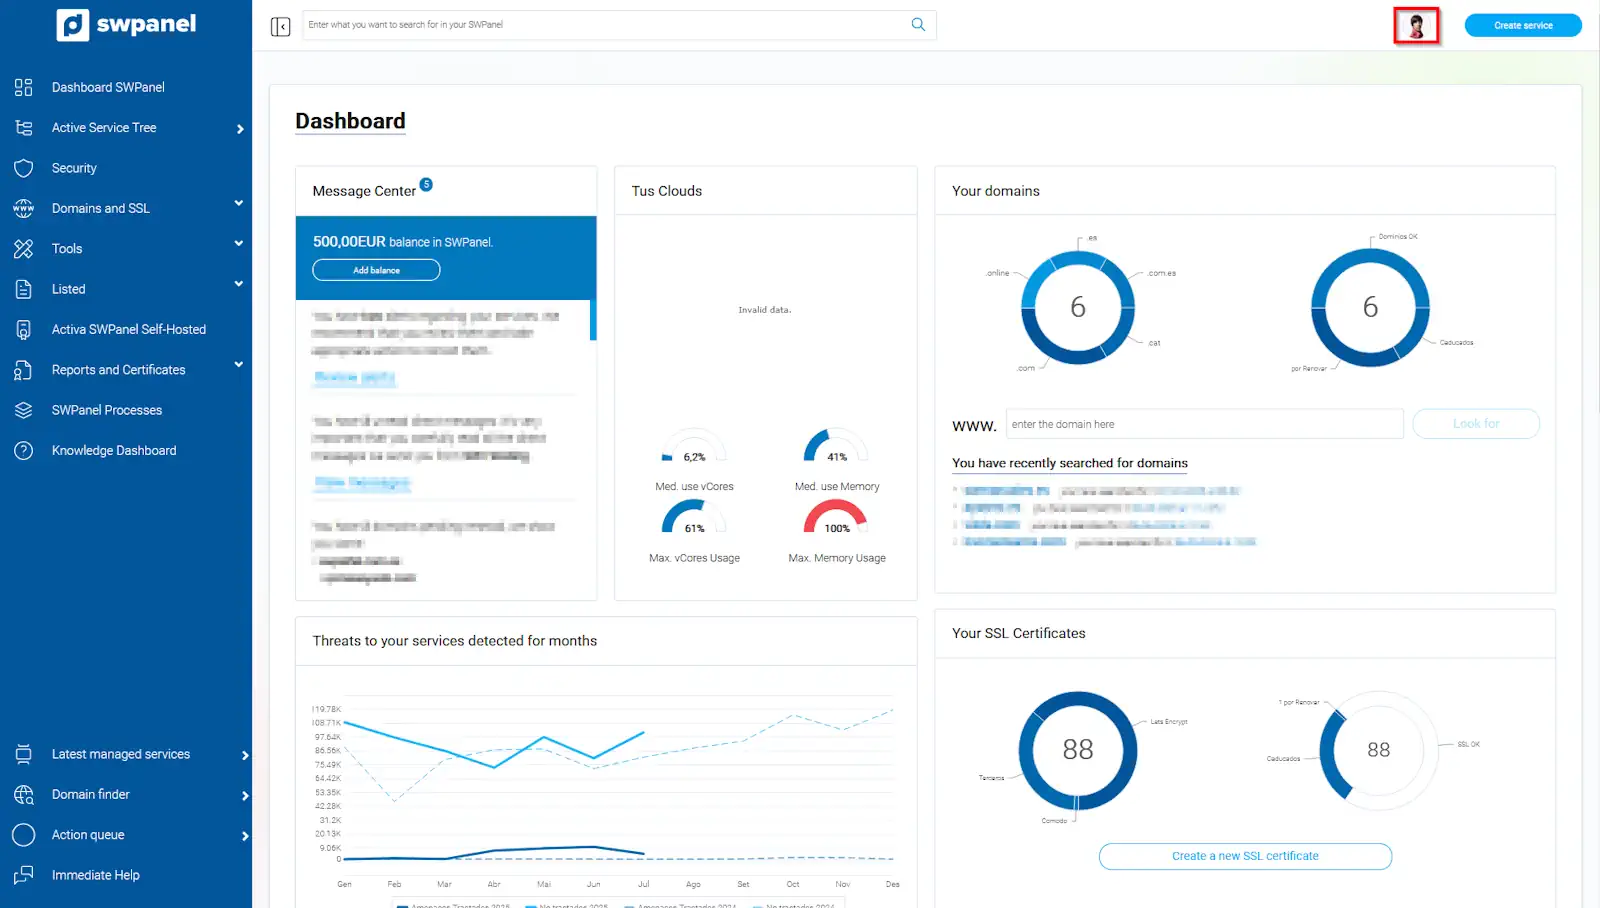The height and width of the screenshot is (908, 1600).
Task: Click the domain search input field
Action: tap(1203, 424)
